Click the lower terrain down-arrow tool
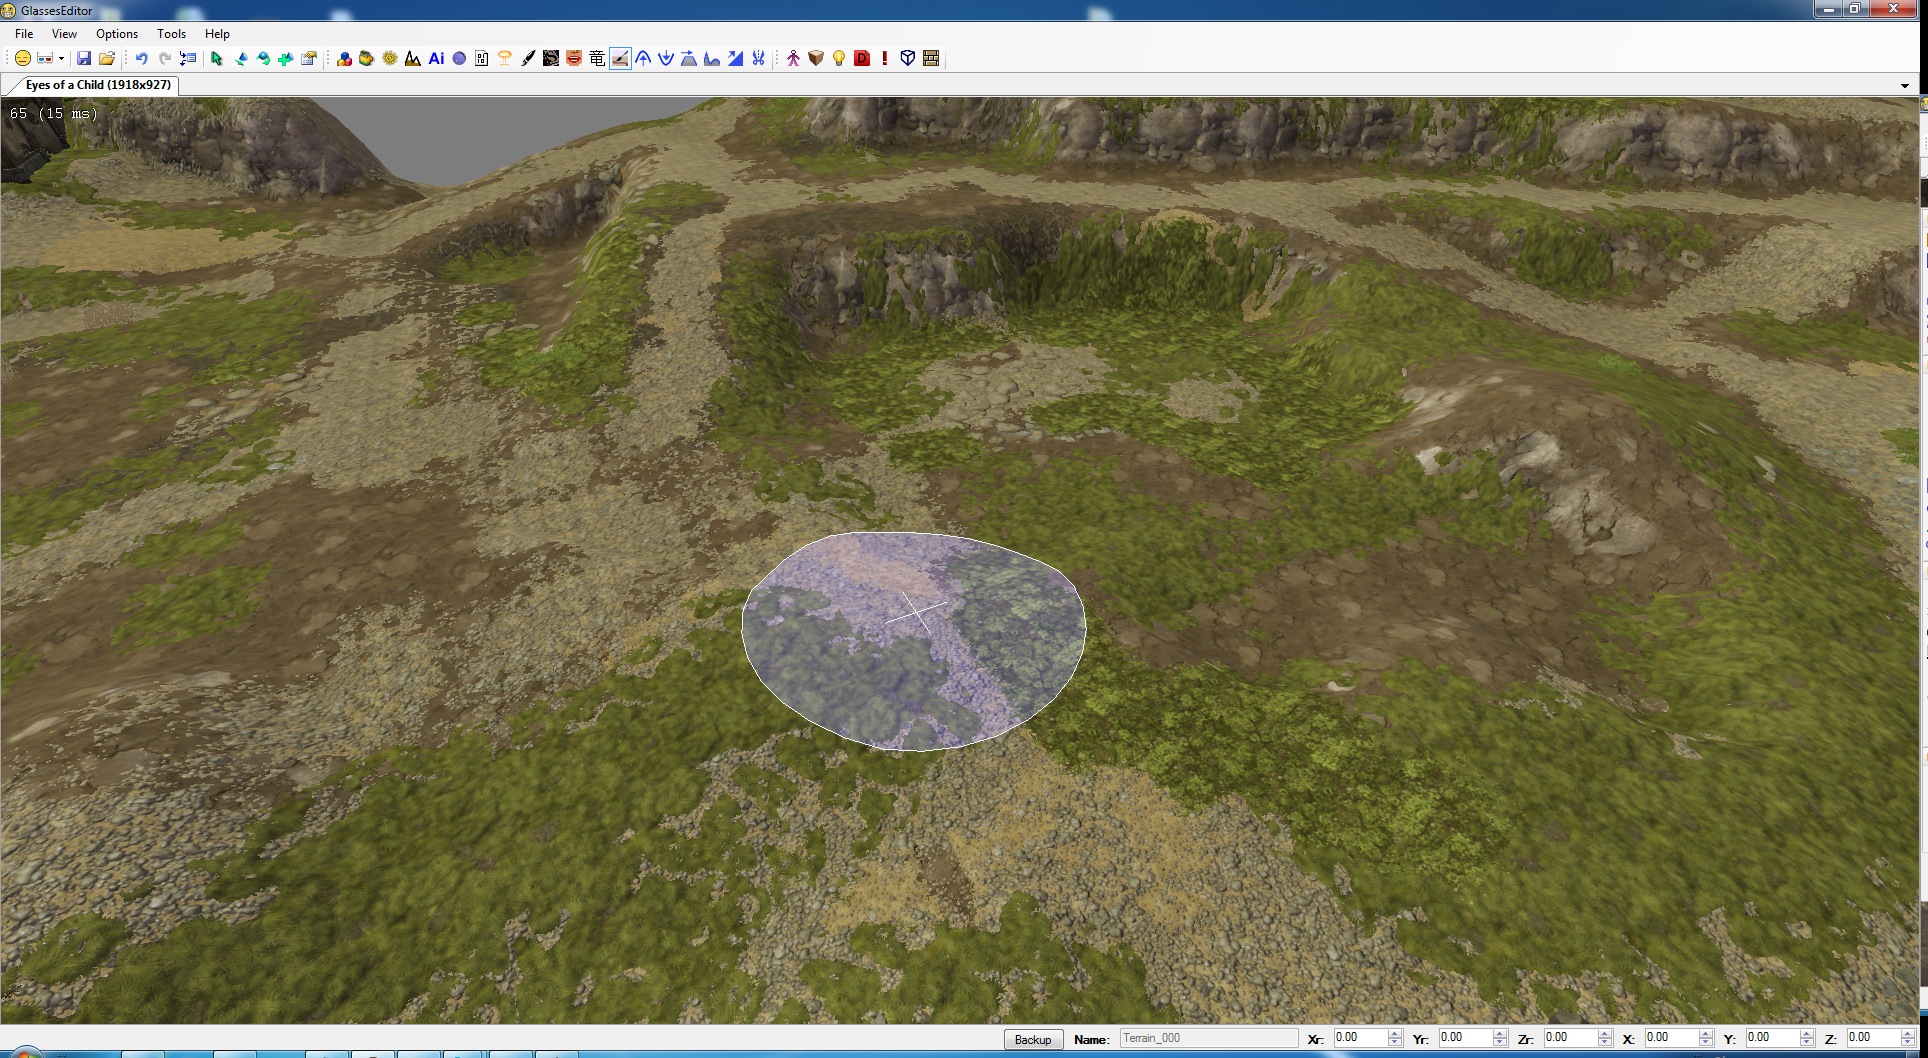Image resolution: width=1928 pixels, height=1058 pixels. 666,59
